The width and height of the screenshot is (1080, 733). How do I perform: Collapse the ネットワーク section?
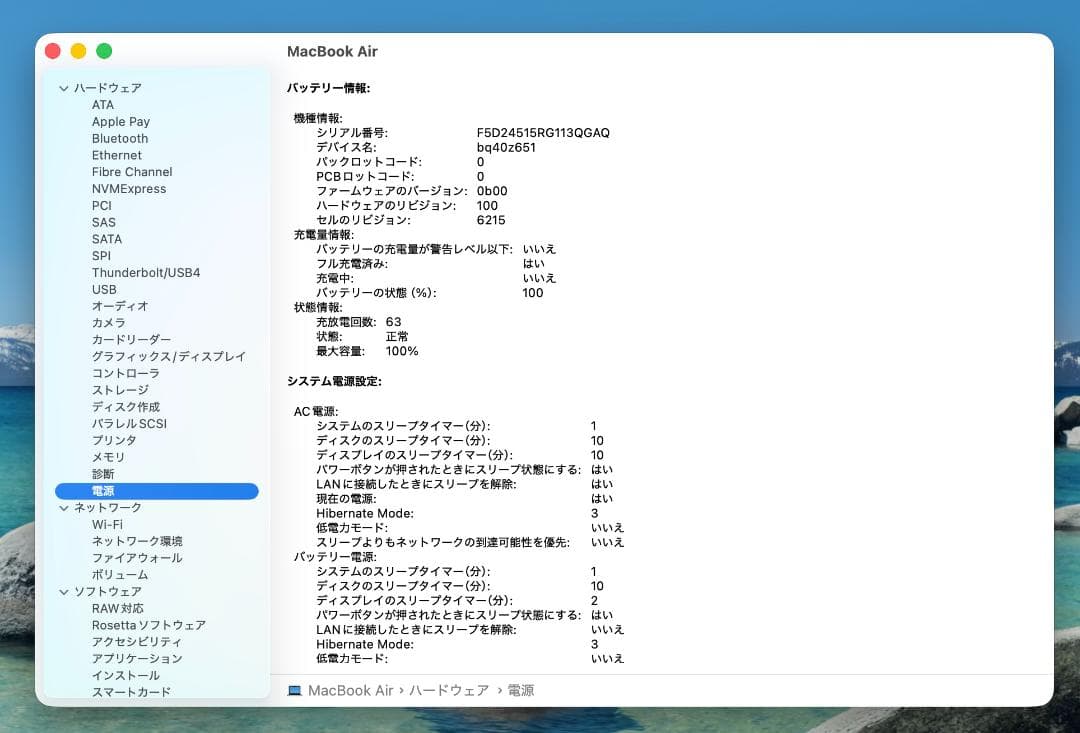tap(64, 507)
